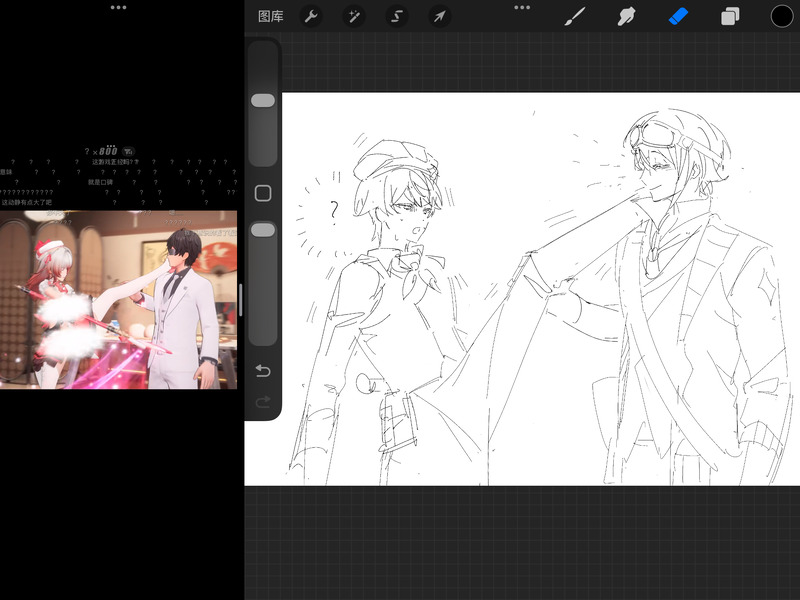800x600 pixels.
Task: Open the three-dot menu above Procreate canvas
Action: tap(522, 8)
